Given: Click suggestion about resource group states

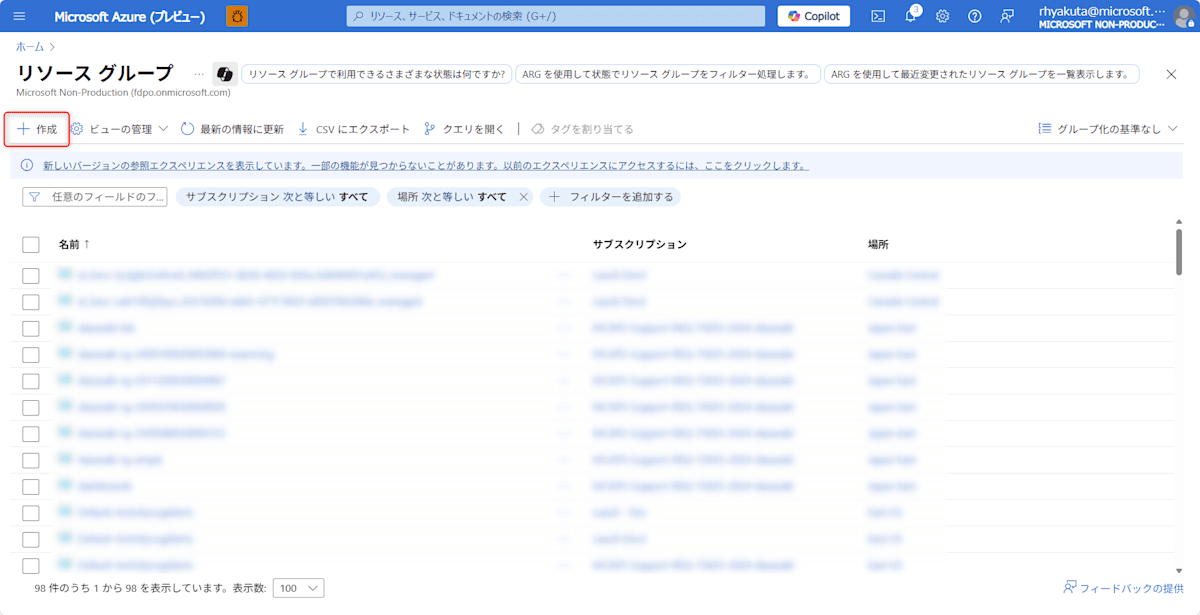Looking at the screenshot, I should point(377,74).
